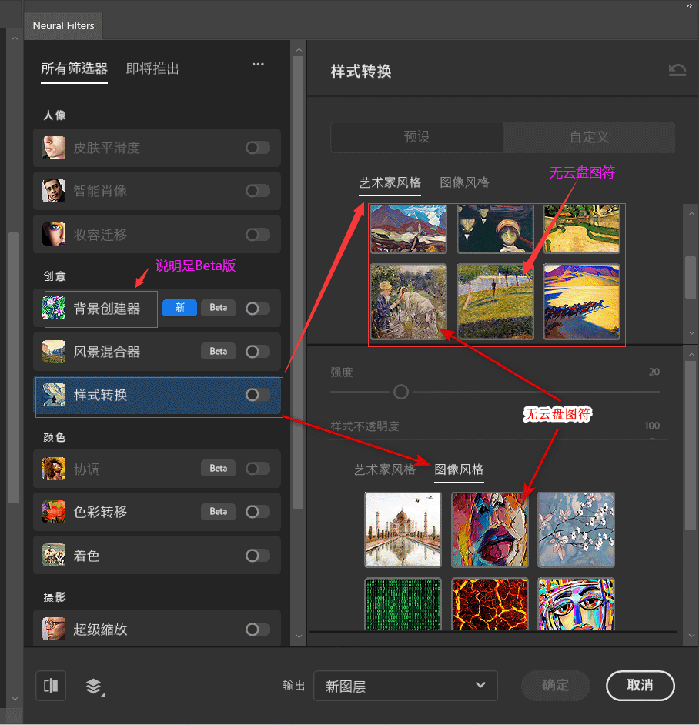
Task: Click the 妆容迁移 filter makeup icon
Action: (54, 234)
